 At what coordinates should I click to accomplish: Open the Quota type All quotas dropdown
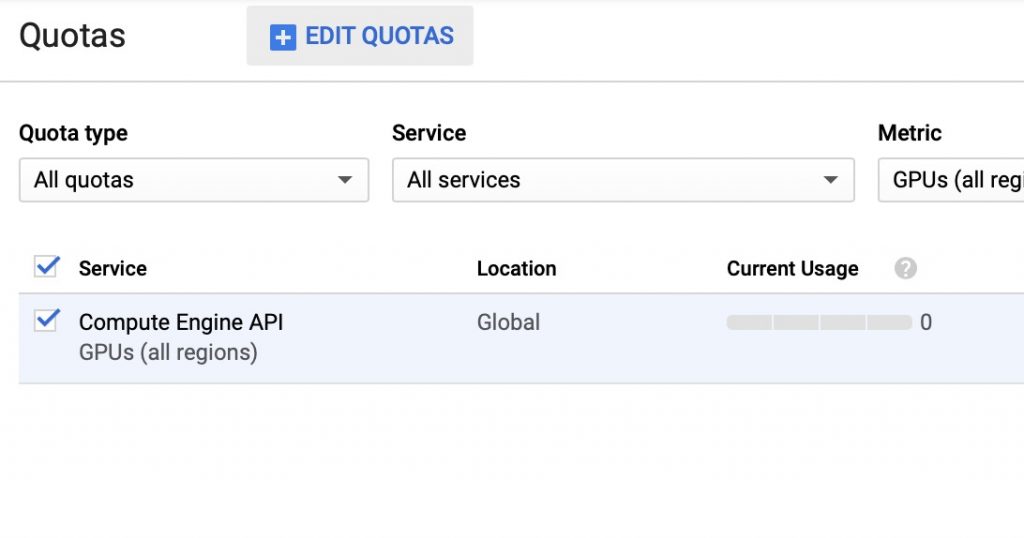[194, 180]
